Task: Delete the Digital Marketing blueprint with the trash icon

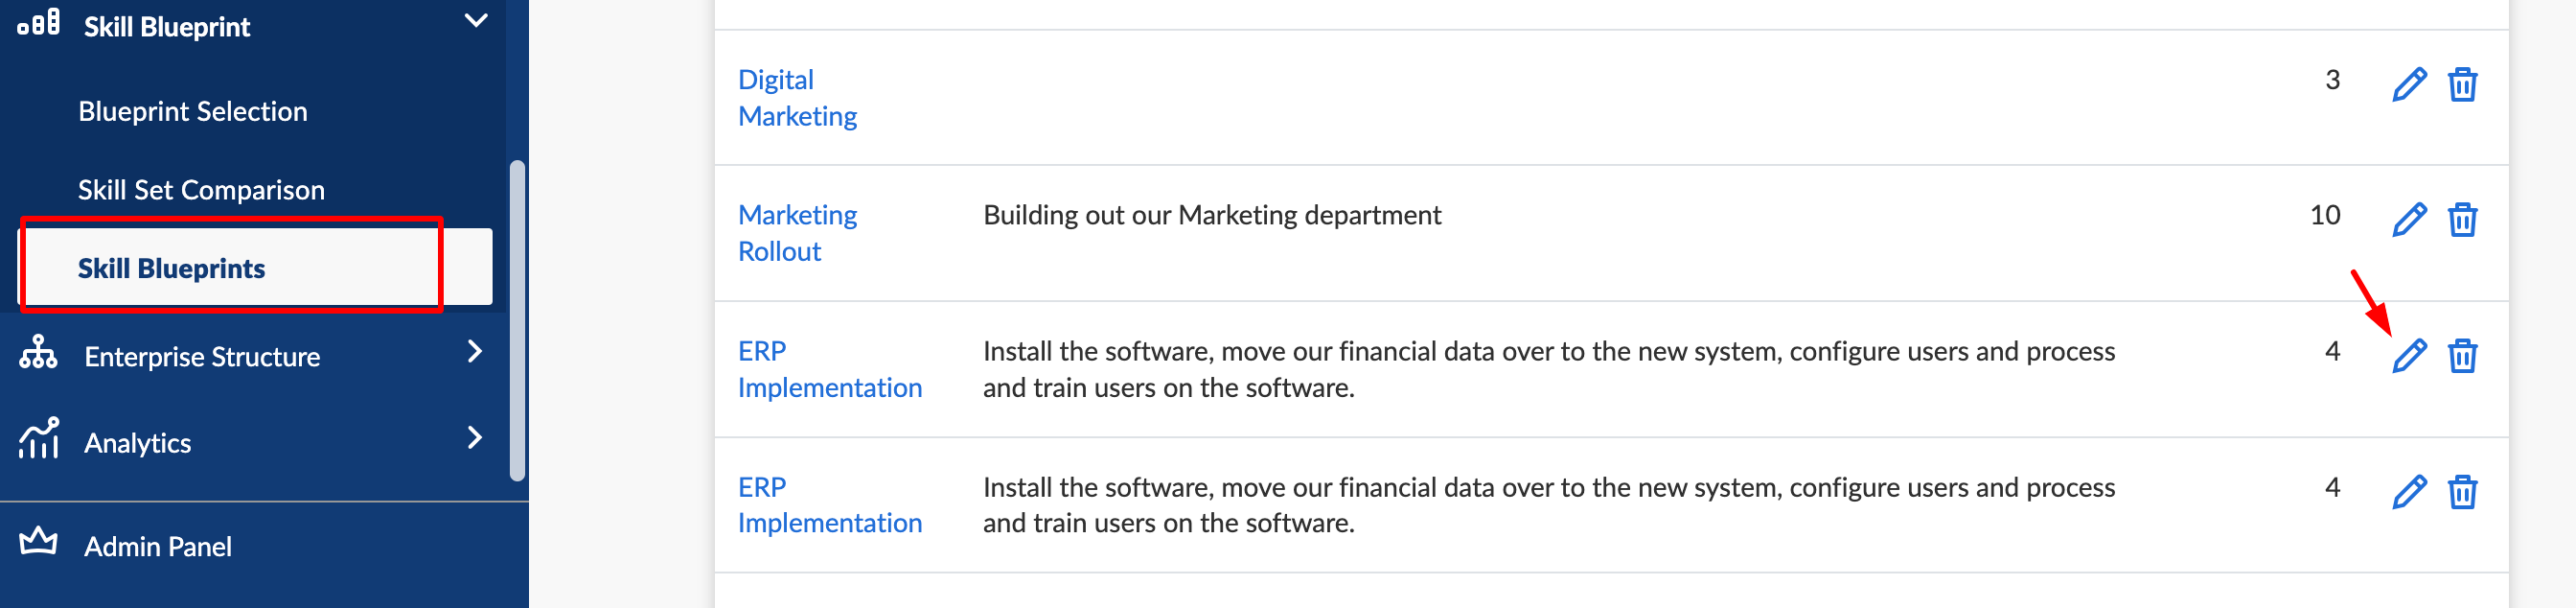Action: (x=2462, y=84)
